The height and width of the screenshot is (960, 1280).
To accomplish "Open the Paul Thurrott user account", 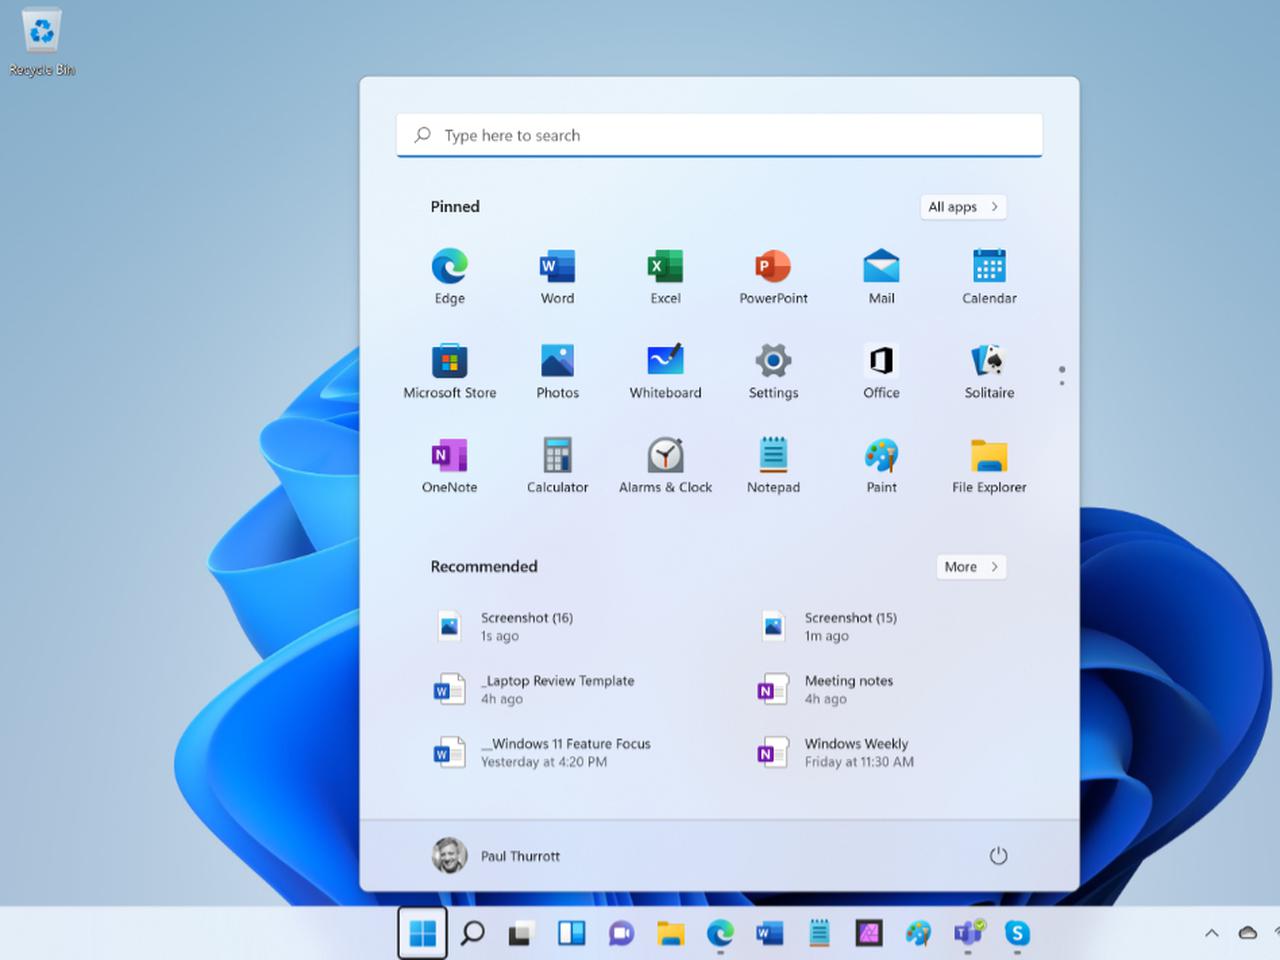I will [x=497, y=856].
